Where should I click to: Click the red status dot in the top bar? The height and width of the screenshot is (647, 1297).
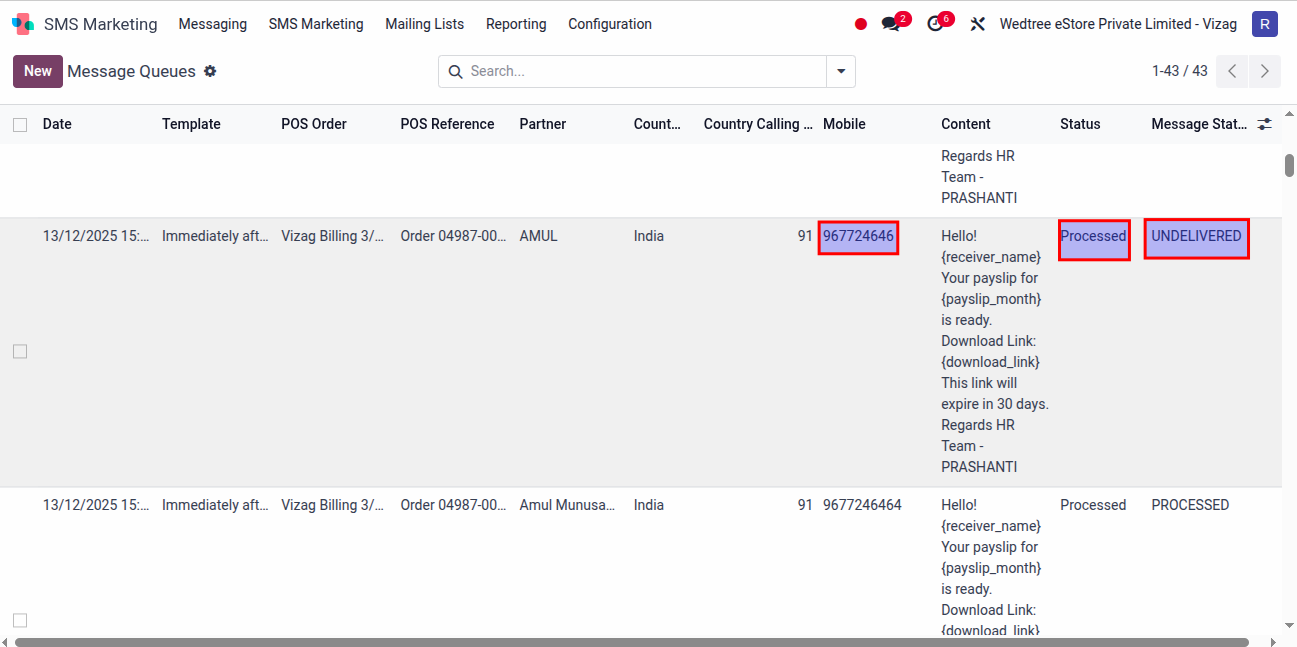pyautogui.click(x=860, y=23)
